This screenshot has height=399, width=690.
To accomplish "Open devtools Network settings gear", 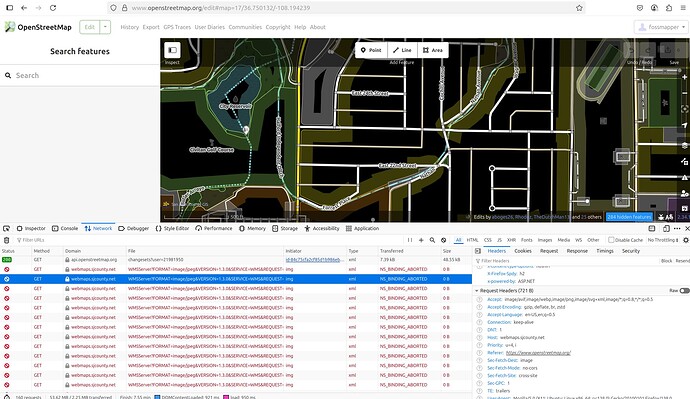I will click(x=686, y=240).
